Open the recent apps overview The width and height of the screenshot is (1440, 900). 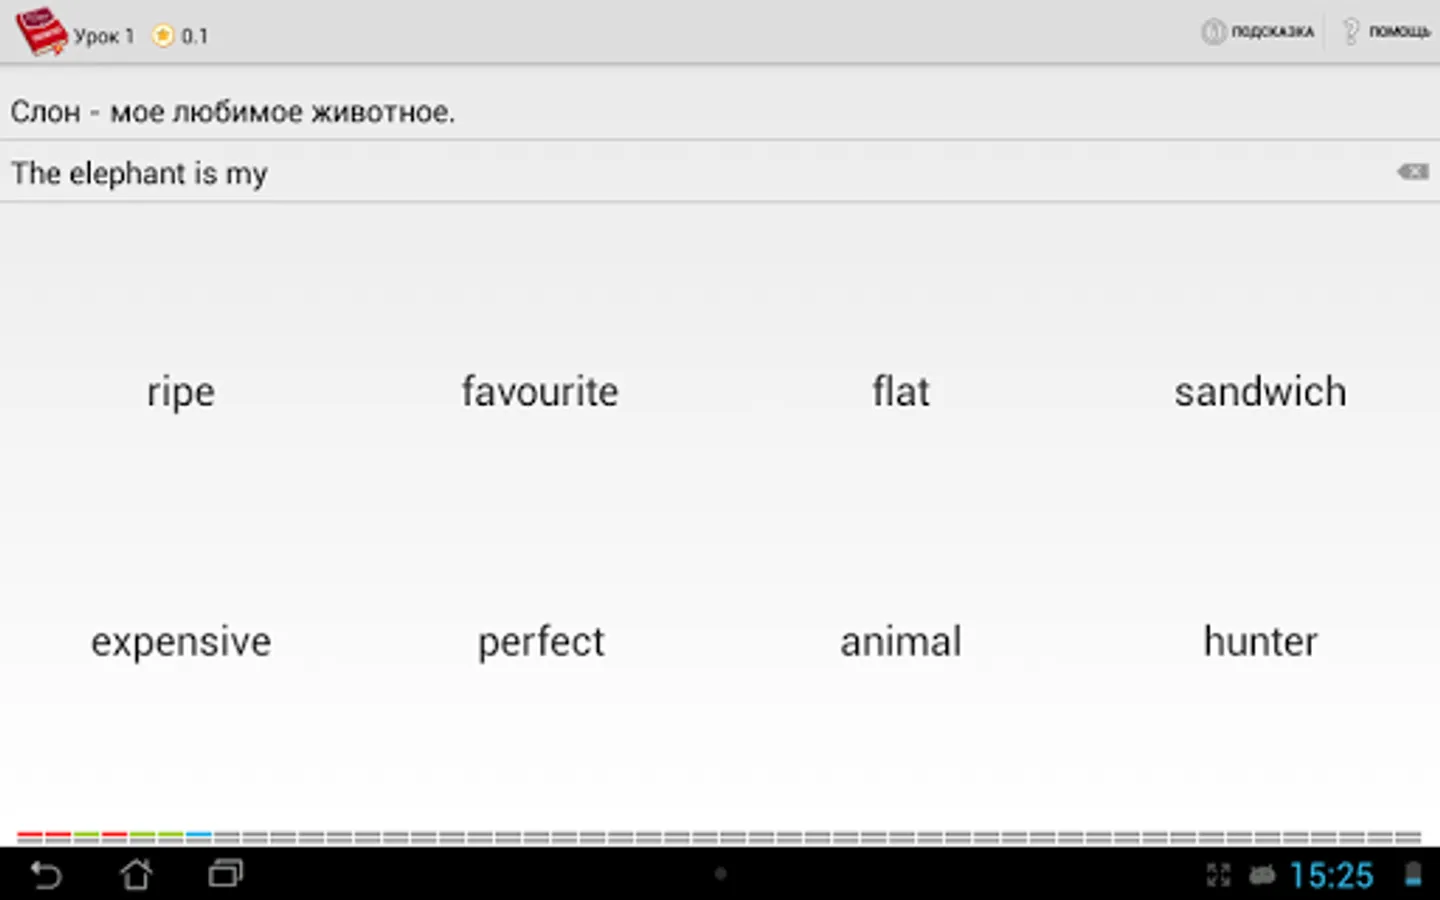pos(225,875)
